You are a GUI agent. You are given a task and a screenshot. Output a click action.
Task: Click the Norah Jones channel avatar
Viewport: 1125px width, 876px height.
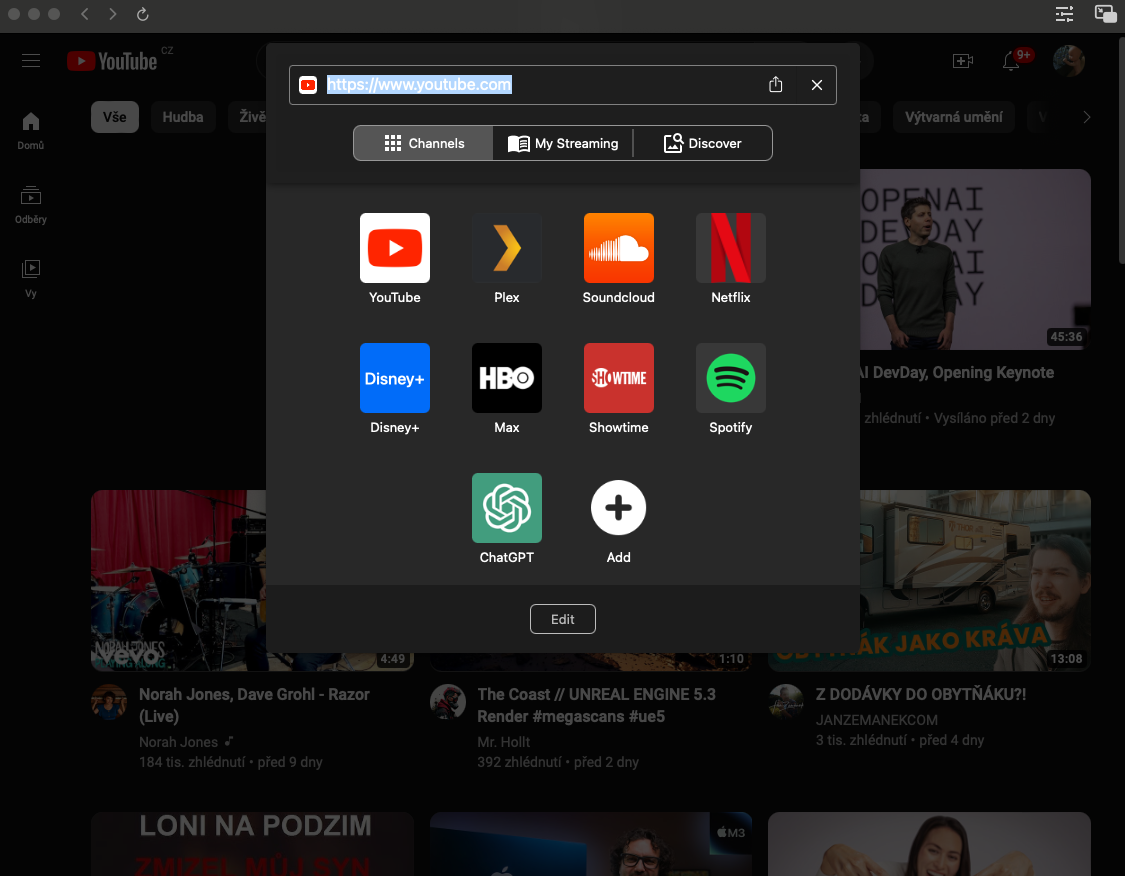109,702
